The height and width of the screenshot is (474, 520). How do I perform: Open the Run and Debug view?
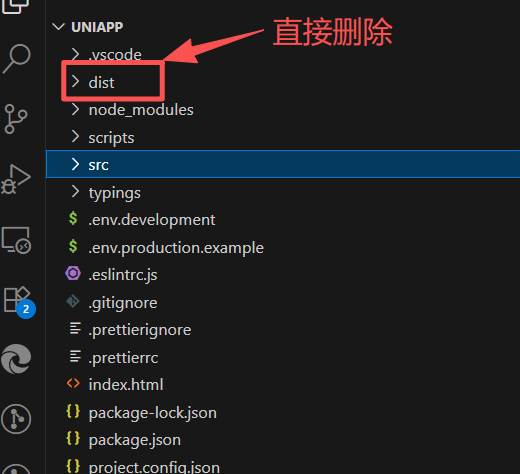tap(16, 179)
